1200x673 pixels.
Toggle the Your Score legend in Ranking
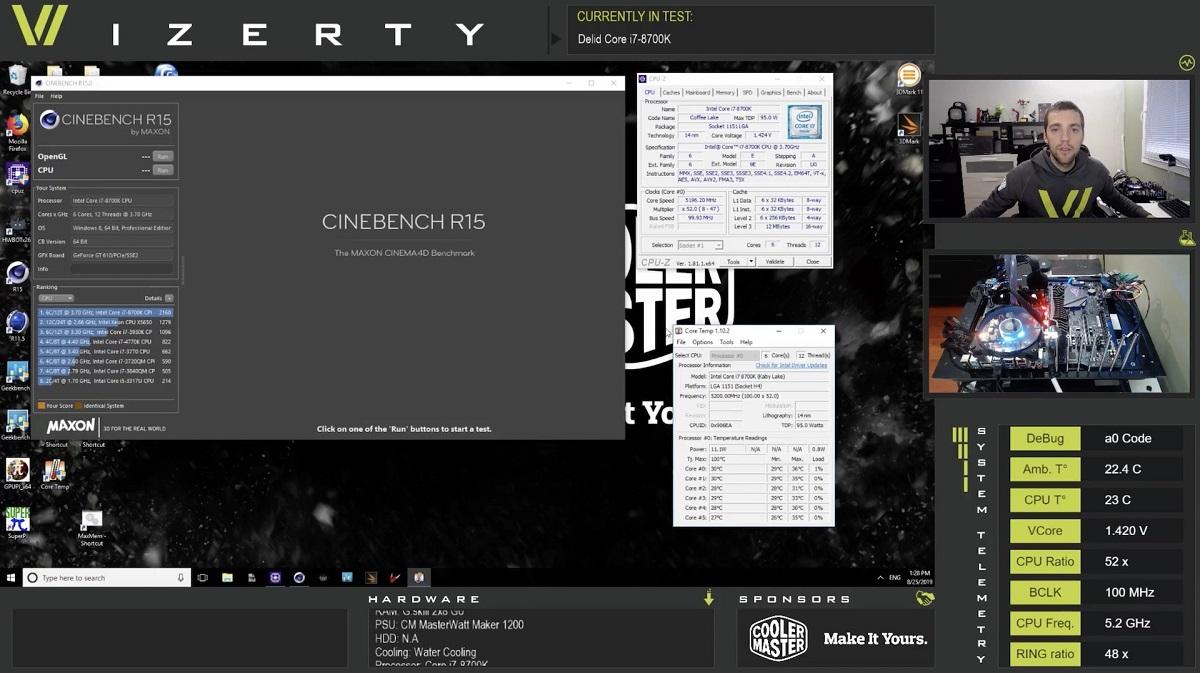tap(56, 405)
